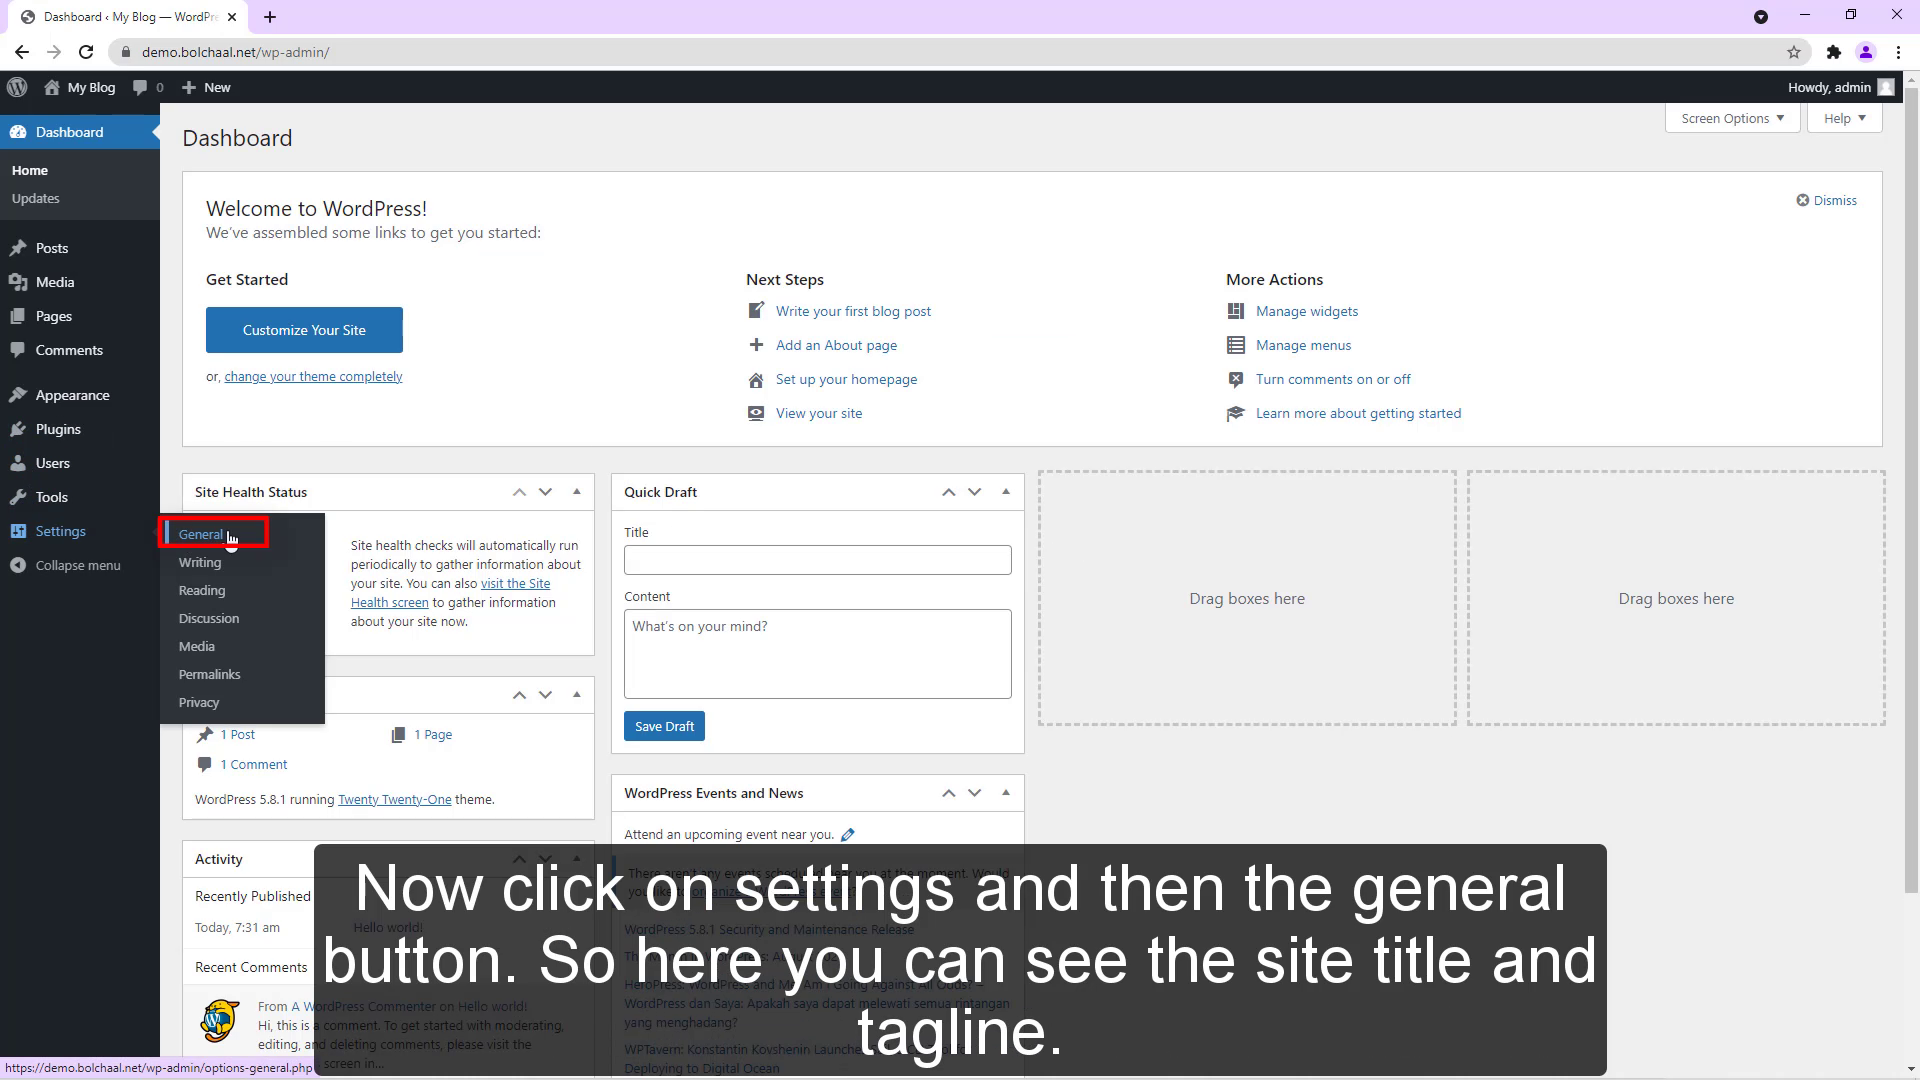Open the comments bubble in admin bar
This screenshot has width=1920, height=1080.
pyautogui.click(x=147, y=87)
